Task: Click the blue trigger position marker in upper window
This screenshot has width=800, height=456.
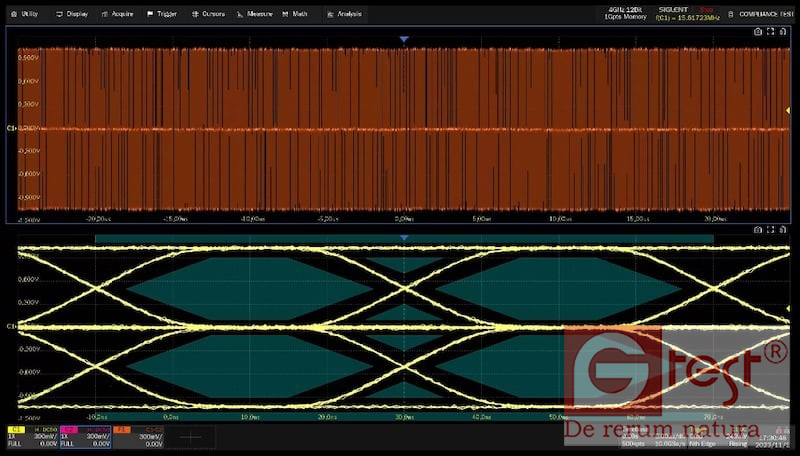Action: coord(404,39)
